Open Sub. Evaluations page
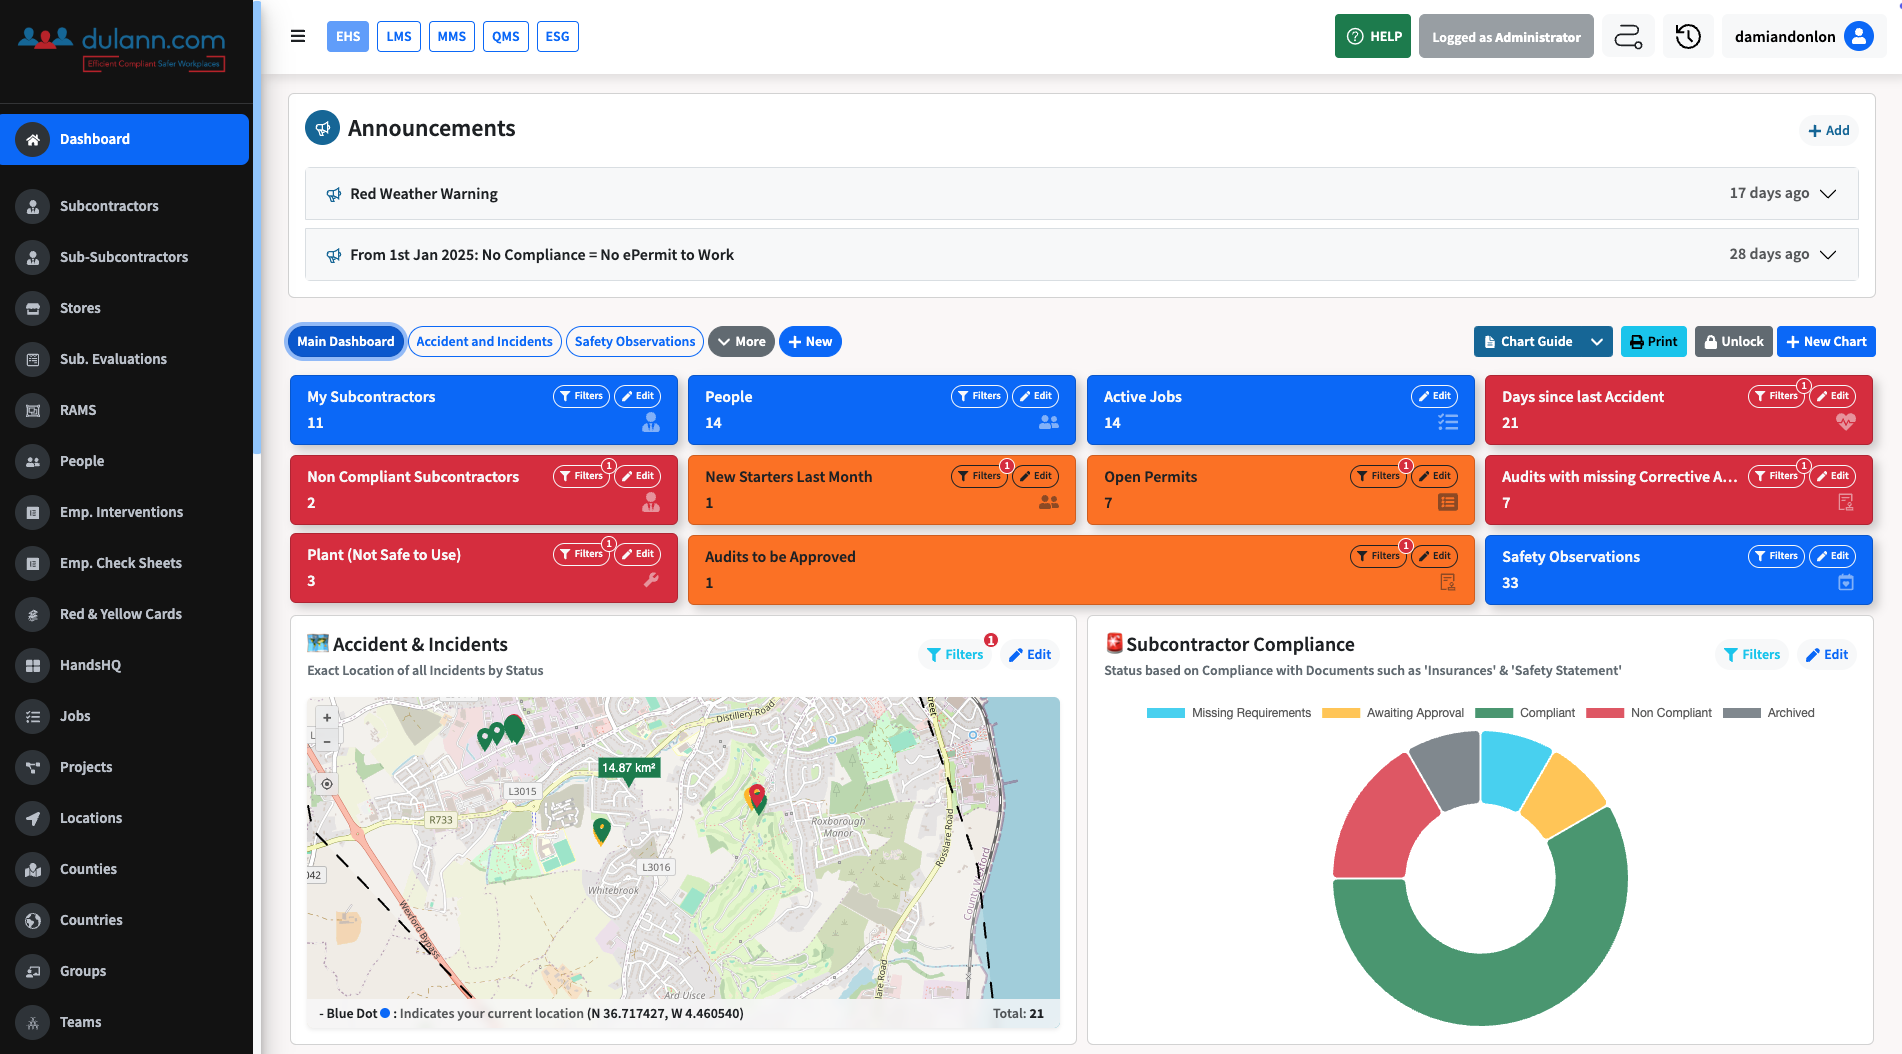 click(113, 359)
